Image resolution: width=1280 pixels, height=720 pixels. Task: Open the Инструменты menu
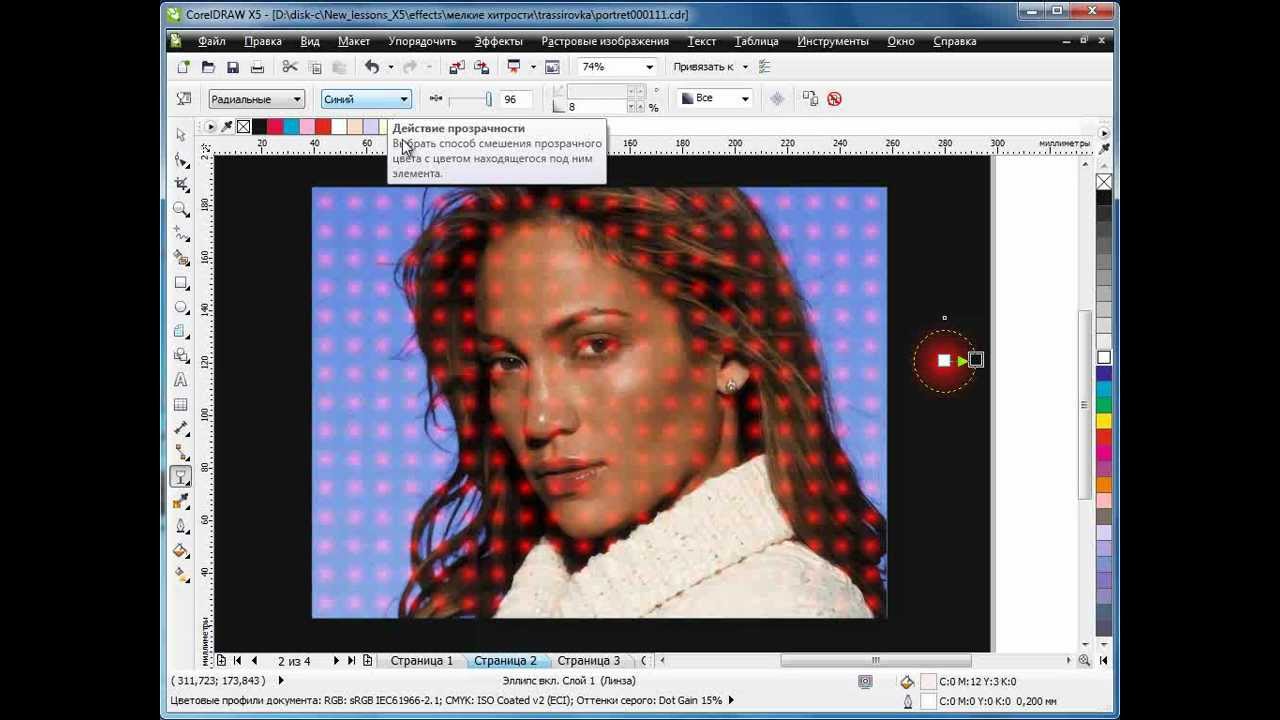833,41
